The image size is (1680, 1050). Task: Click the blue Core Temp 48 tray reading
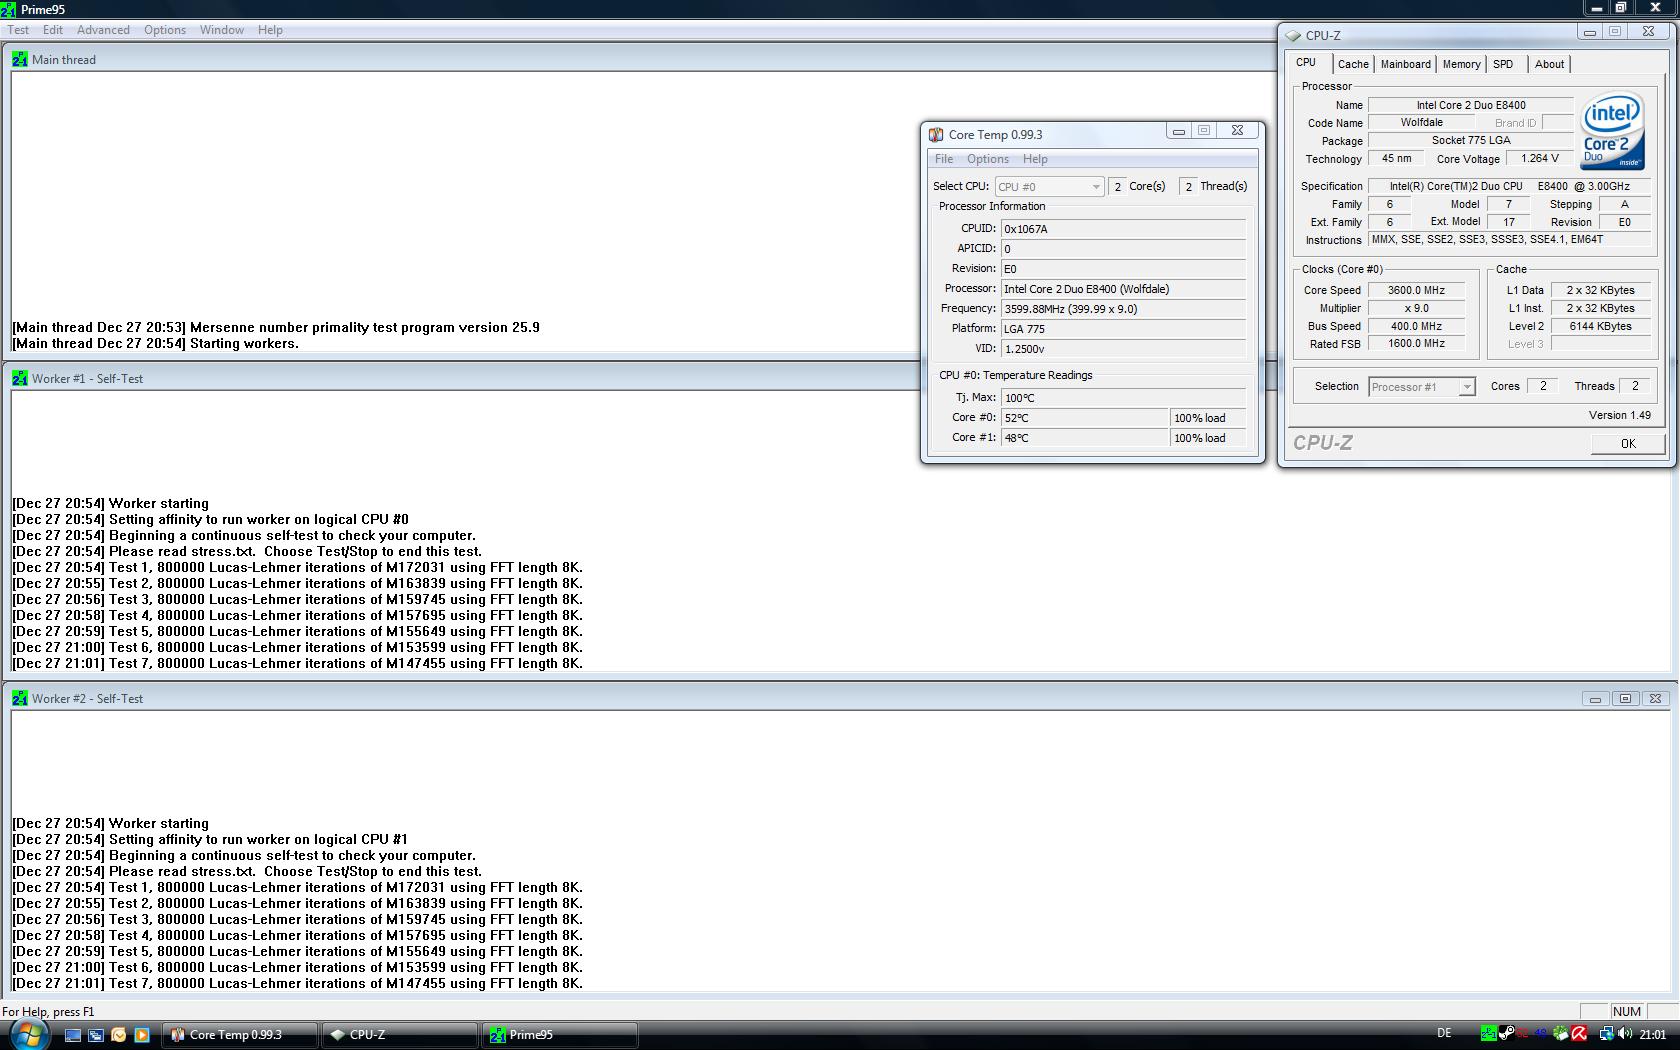[x=1541, y=1033]
